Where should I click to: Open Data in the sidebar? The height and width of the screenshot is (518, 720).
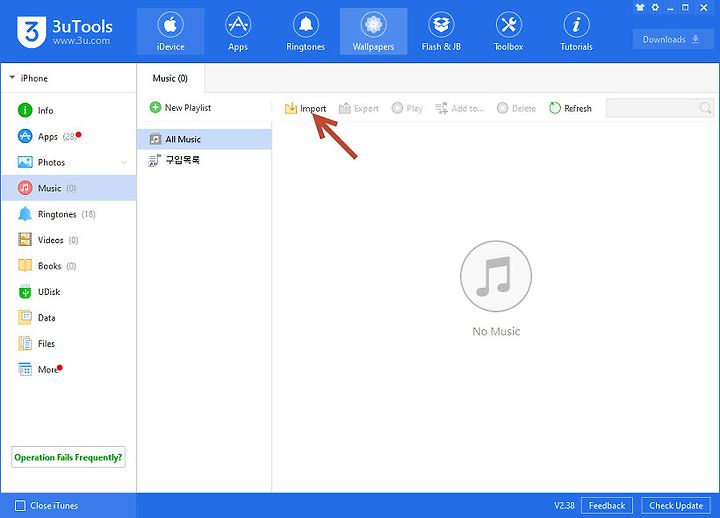pyautogui.click(x=69, y=317)
